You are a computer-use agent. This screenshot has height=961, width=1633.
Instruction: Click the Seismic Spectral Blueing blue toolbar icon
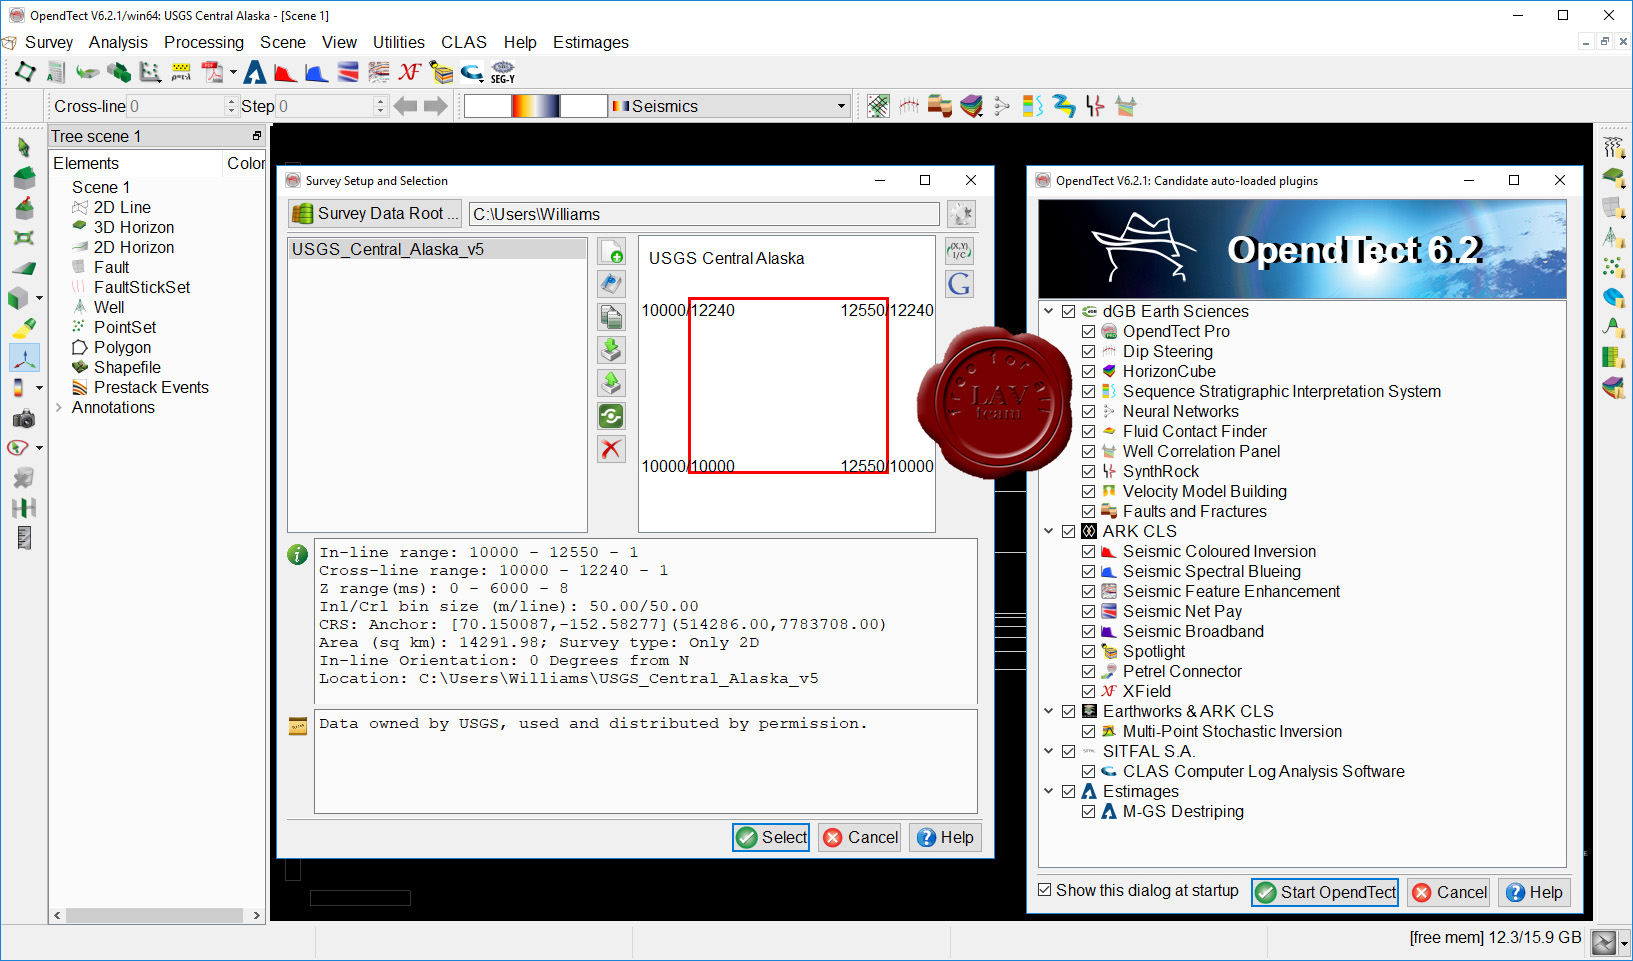(317, 72)
